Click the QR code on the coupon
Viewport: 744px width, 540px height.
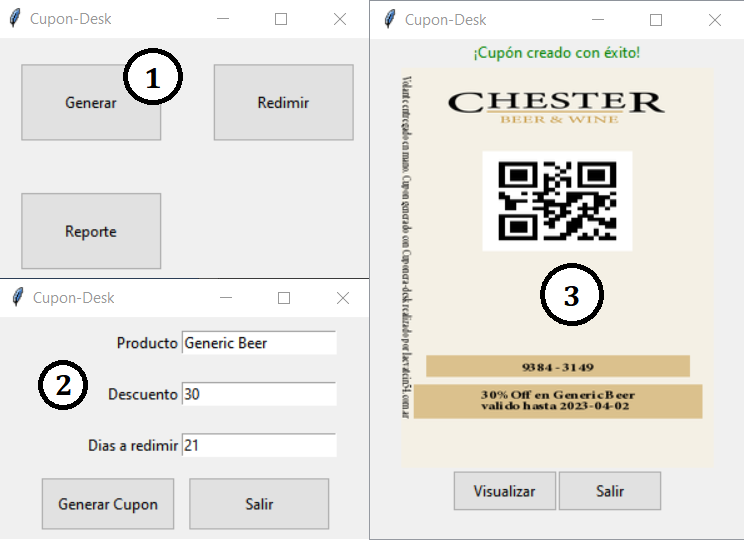[557, 201]
